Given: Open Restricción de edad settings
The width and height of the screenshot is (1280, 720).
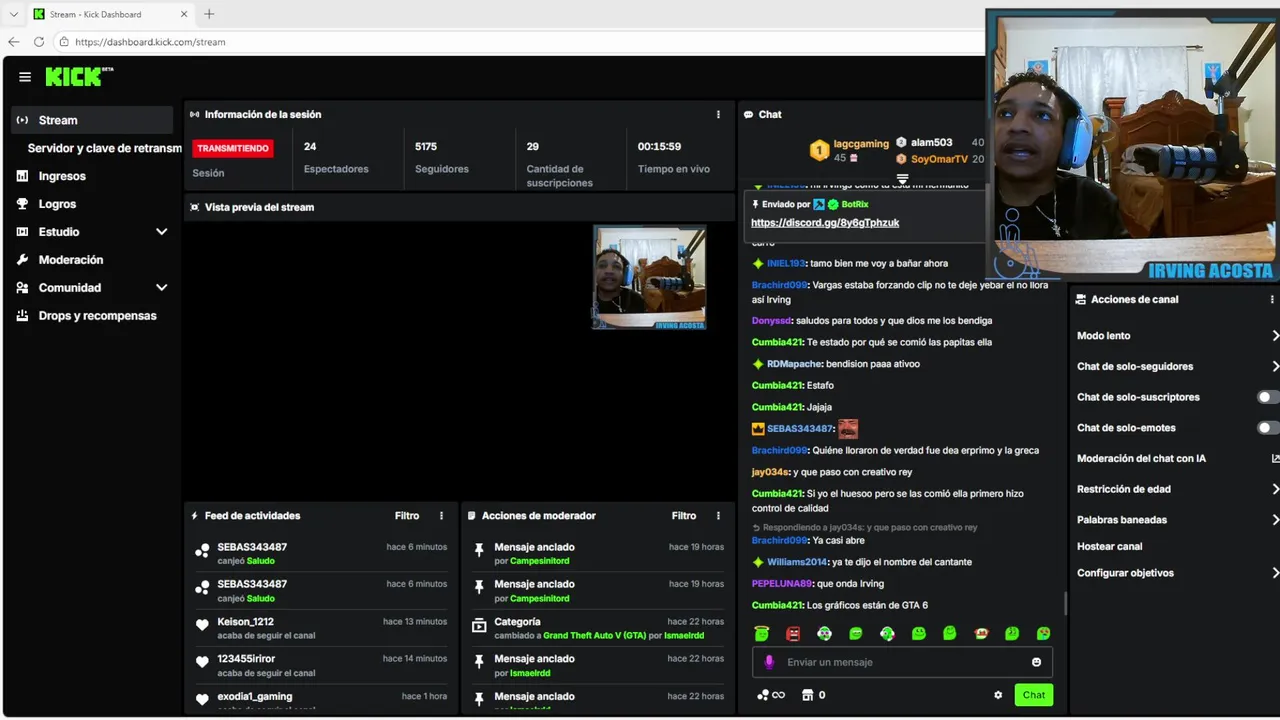Looking at the screenshot, I should point(1176,490).
